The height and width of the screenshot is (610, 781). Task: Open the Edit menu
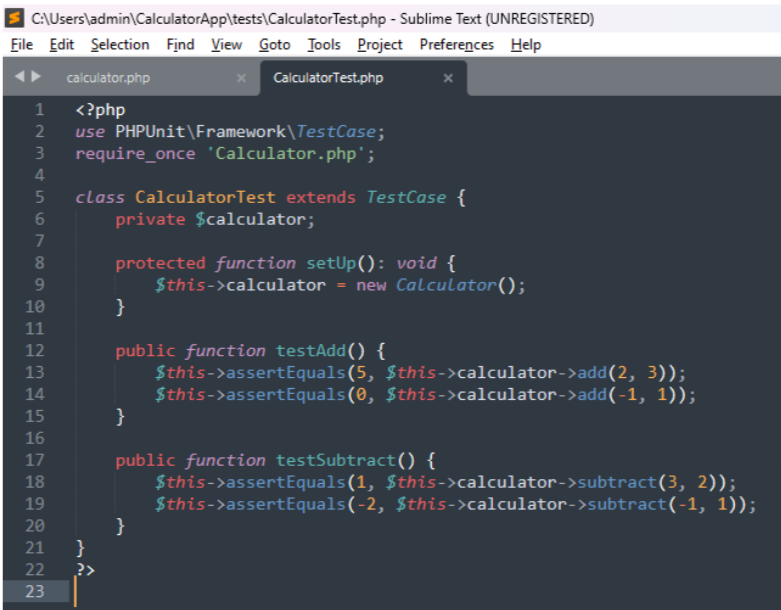[62, 44]
